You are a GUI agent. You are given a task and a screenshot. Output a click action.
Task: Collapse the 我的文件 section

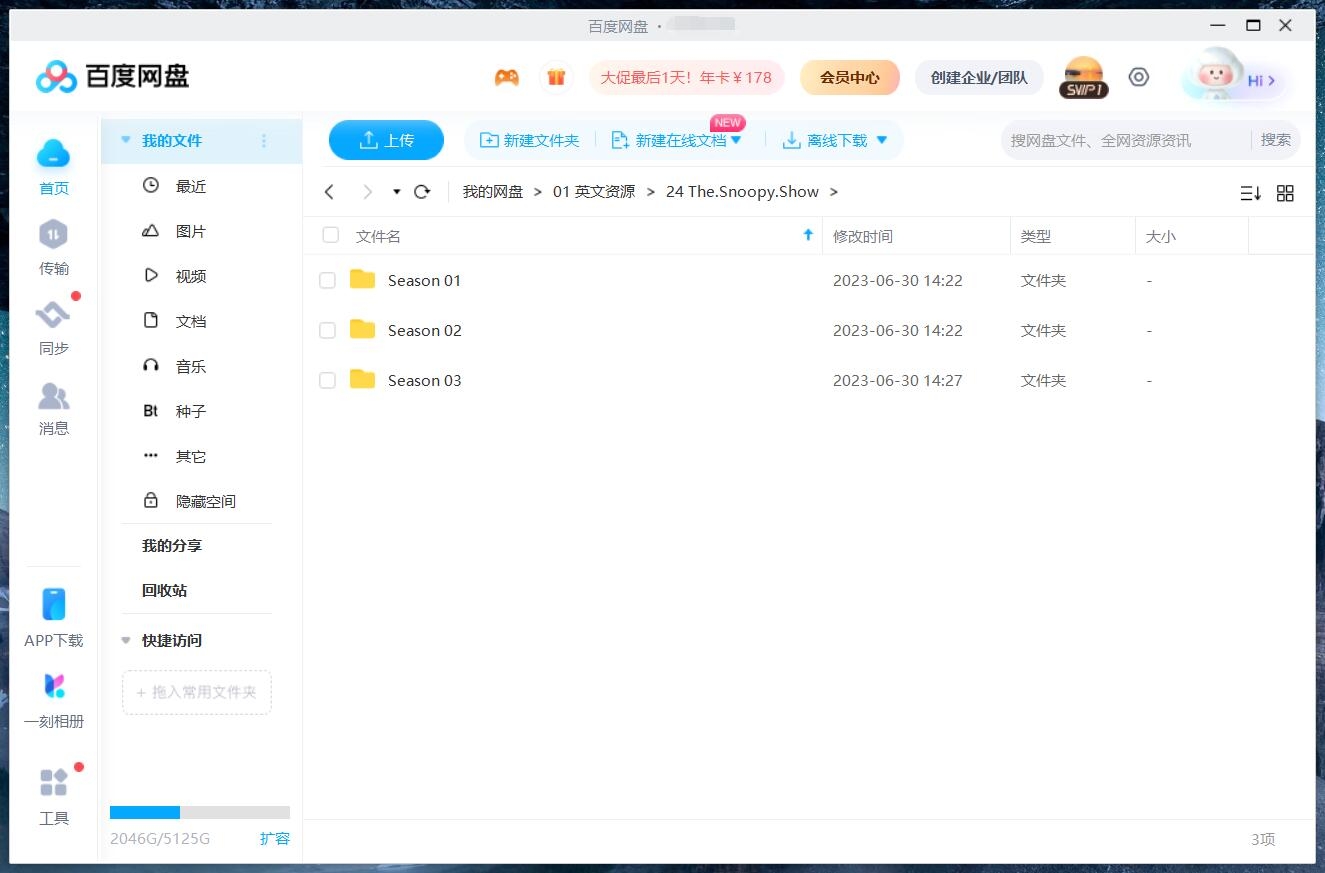point(124,142)
